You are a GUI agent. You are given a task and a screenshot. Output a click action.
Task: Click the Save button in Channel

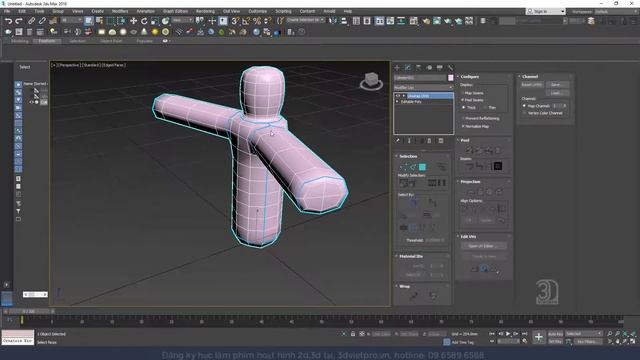[x=557, y=84]
